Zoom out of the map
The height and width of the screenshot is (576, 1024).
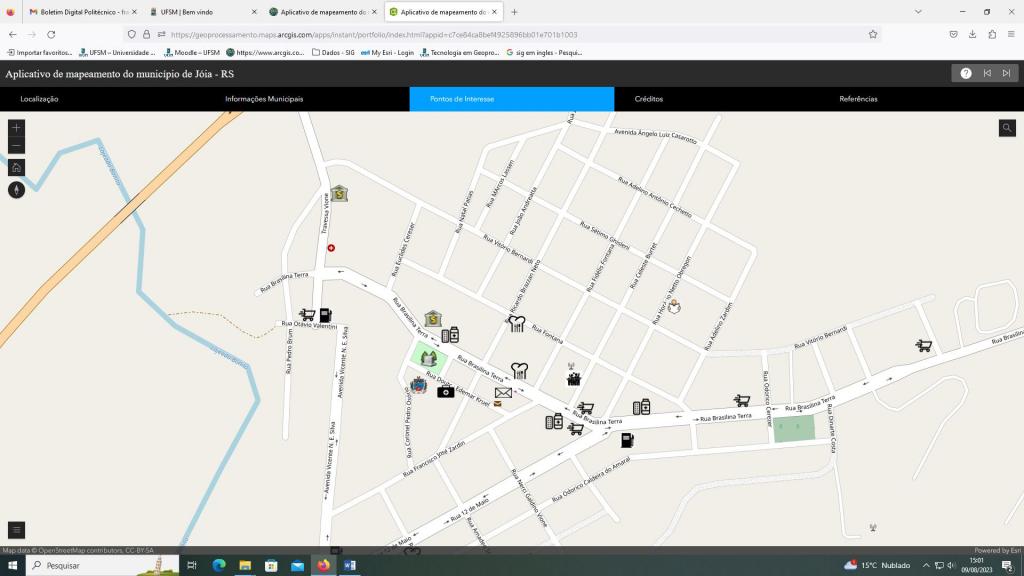coord(16,146)
